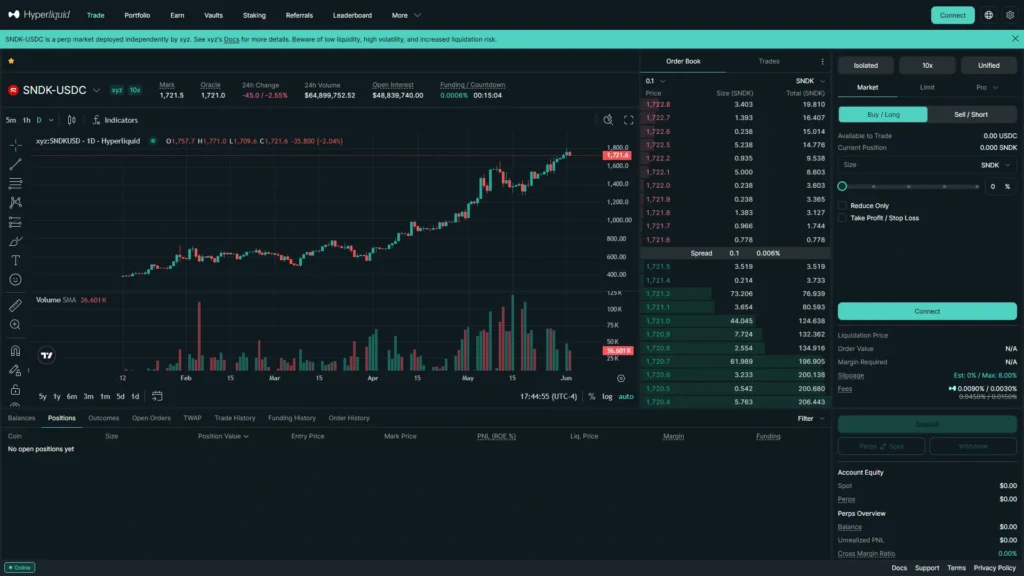1024x576 pixels.
Task: Select the forecasting position tool
Action: point(15,222)
